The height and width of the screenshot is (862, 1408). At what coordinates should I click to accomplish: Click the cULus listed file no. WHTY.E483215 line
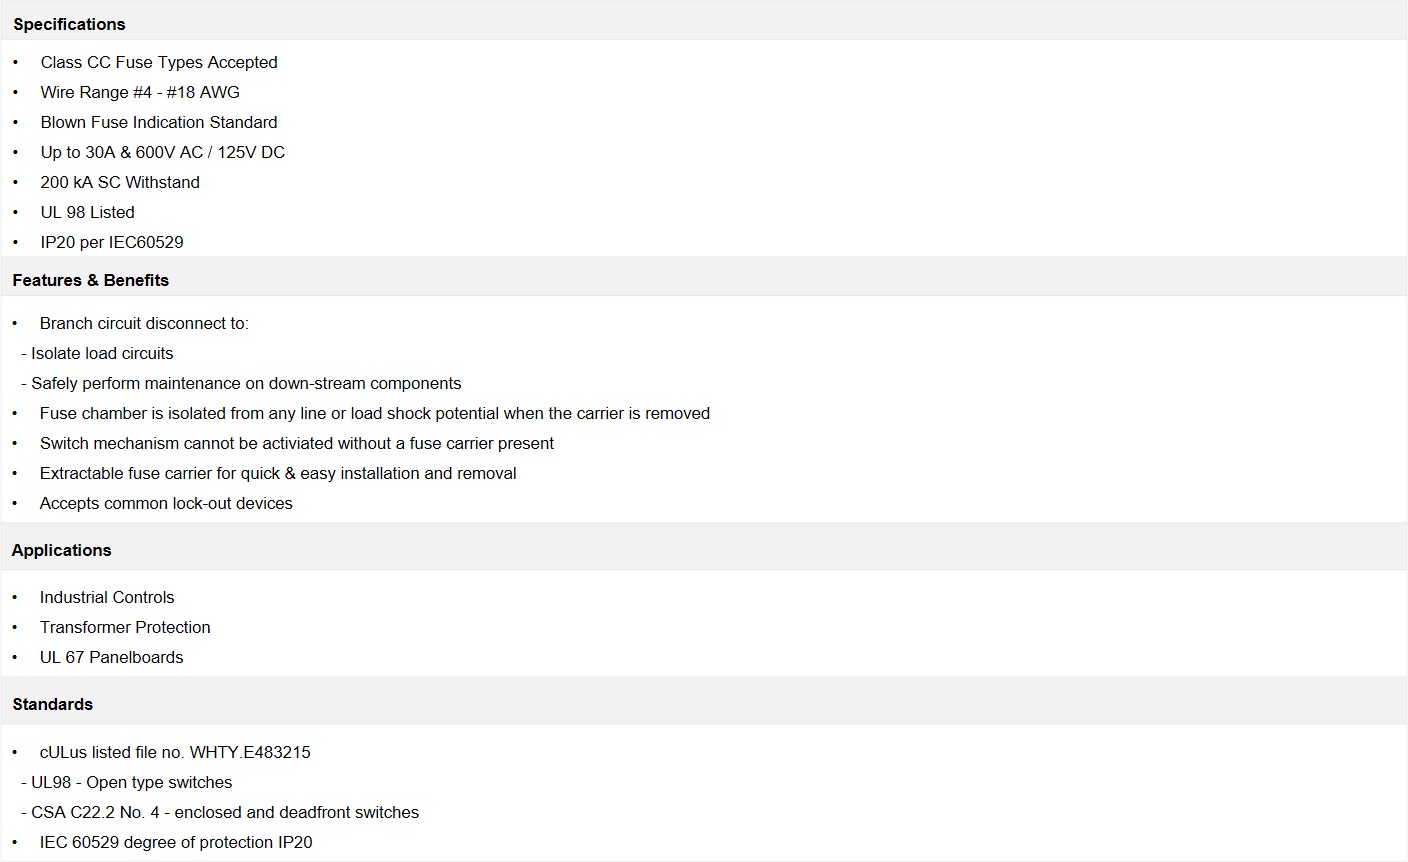pos(175,752)
